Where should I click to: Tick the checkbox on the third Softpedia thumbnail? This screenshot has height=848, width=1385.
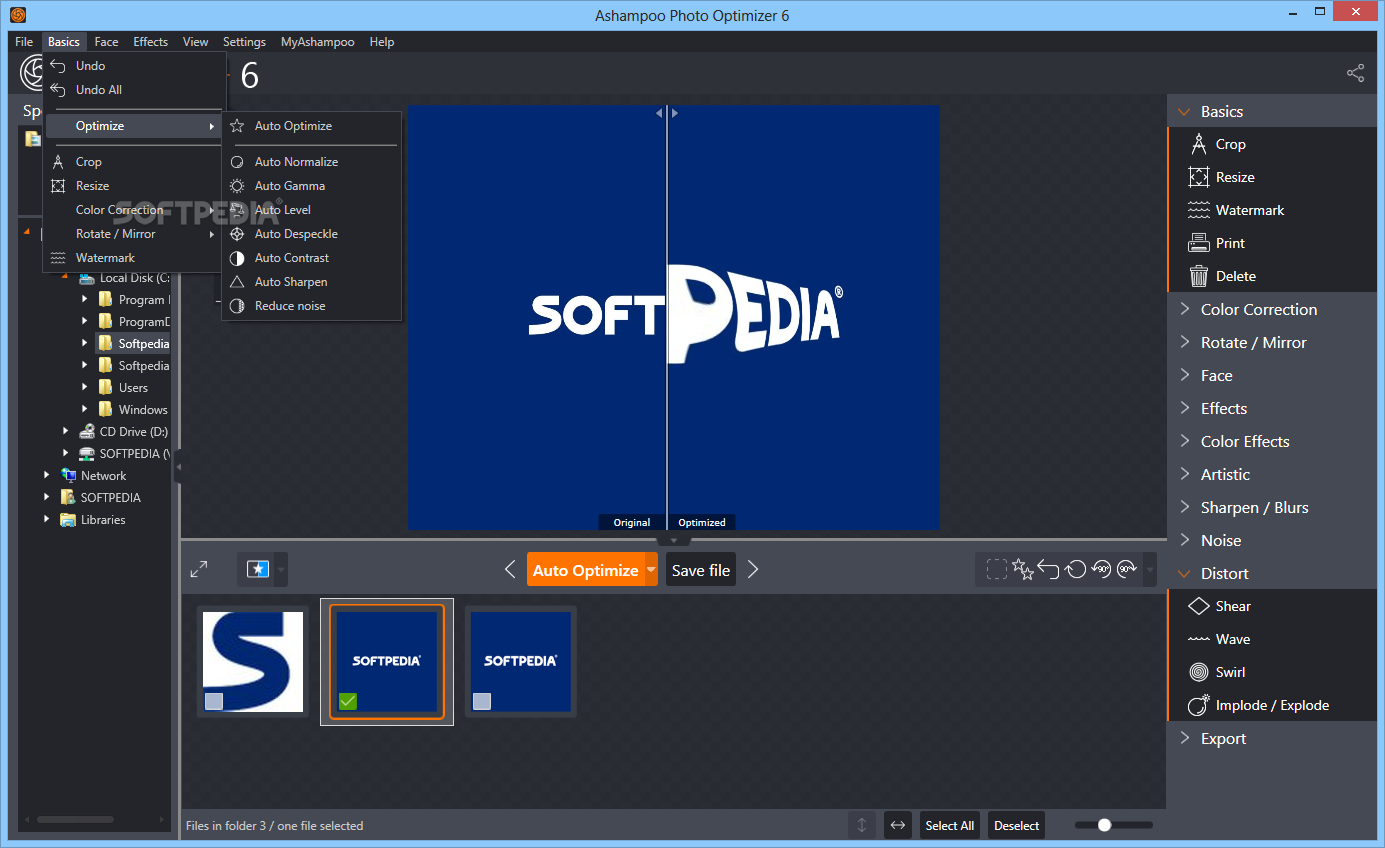(x=482, y=701)
